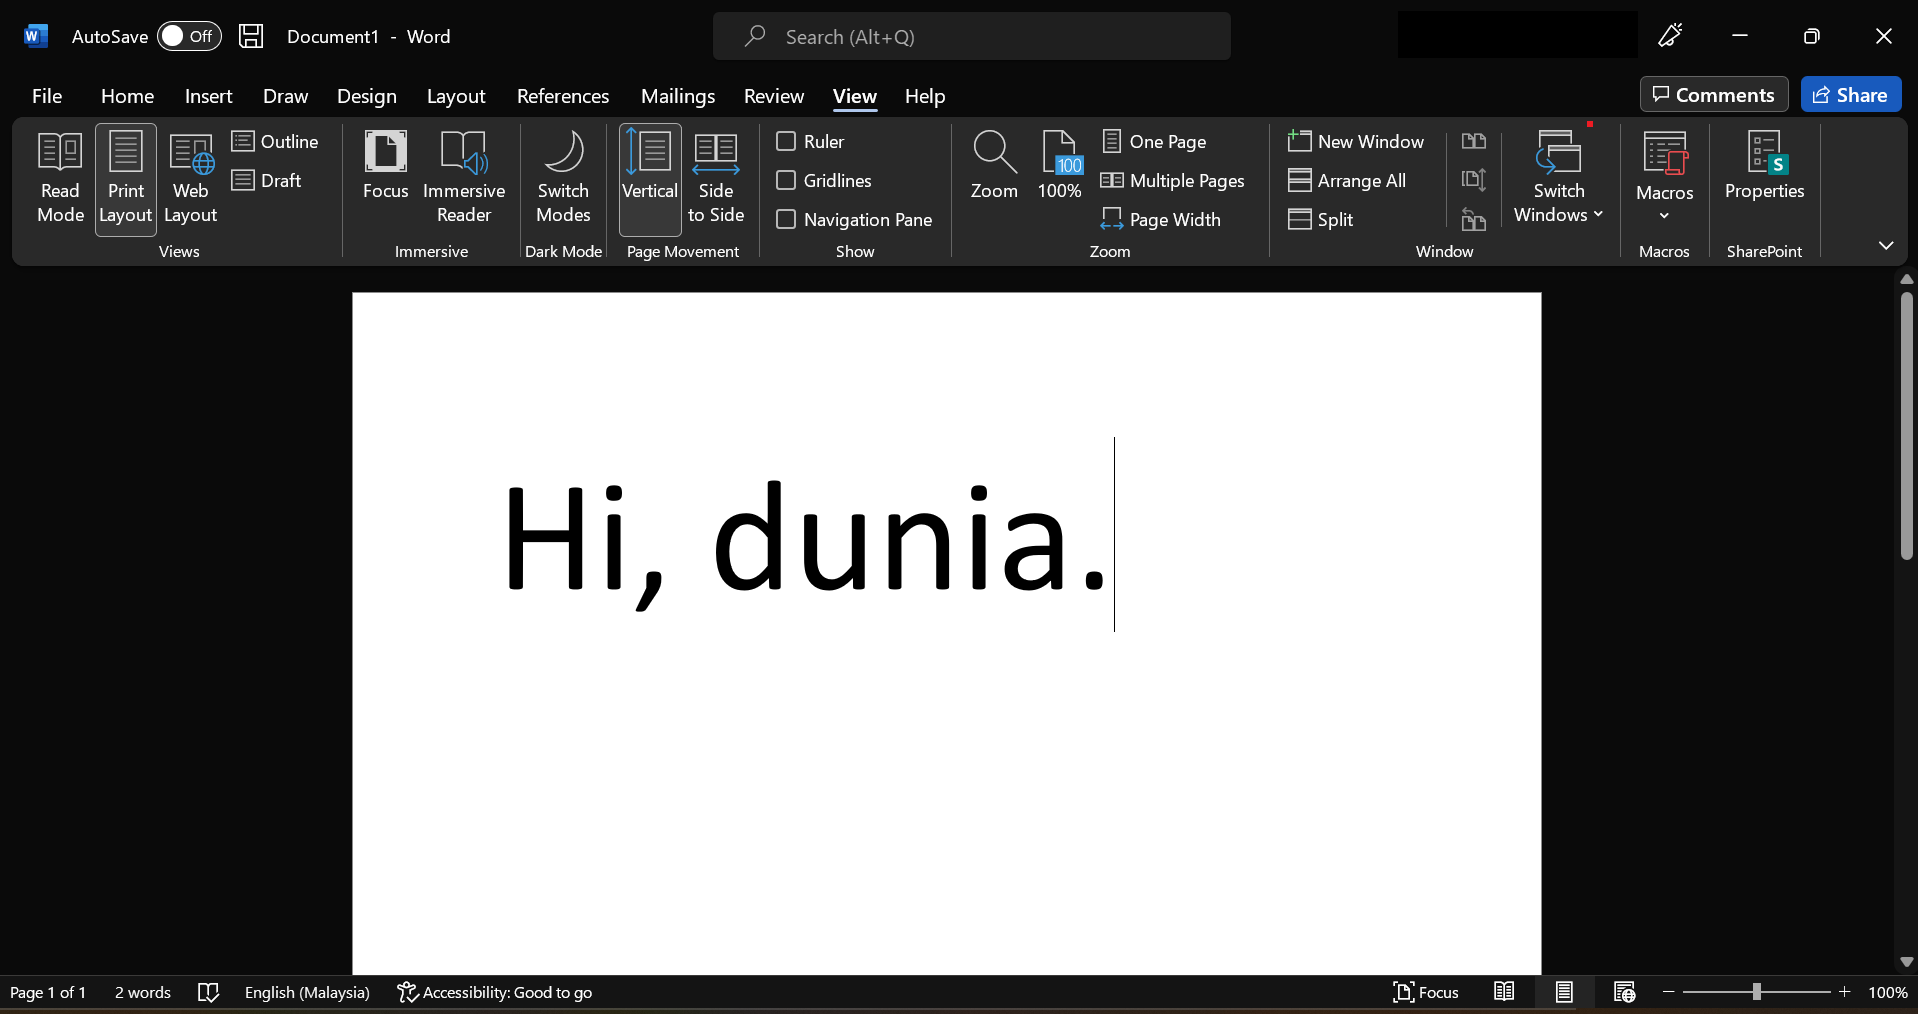
Task: Show the Navigation Pane
Action: coord(786,219)
